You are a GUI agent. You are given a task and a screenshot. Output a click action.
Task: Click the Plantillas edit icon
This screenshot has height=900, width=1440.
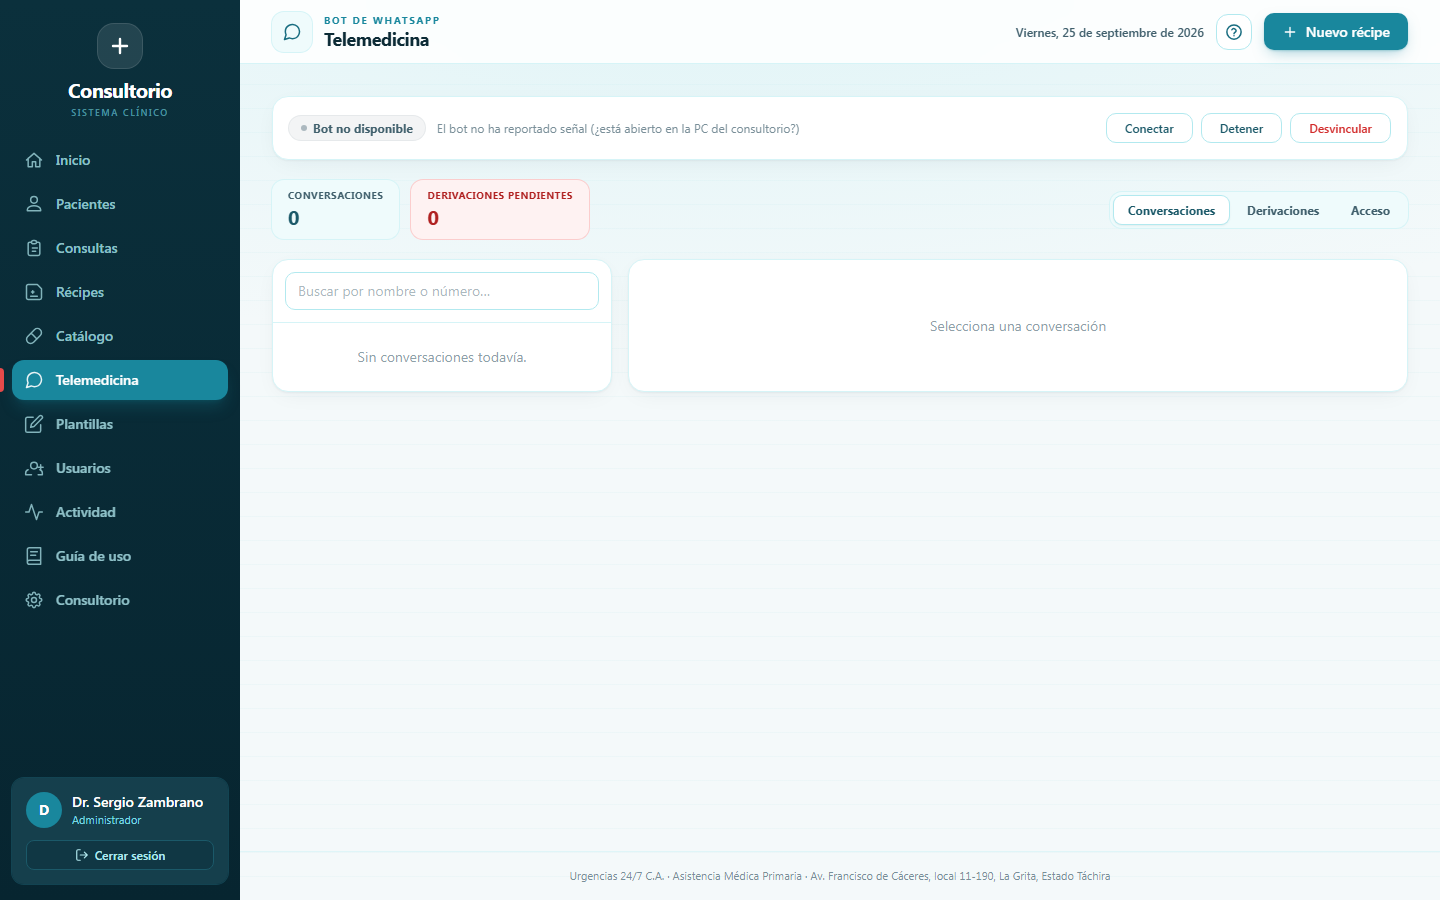point(34,424)
